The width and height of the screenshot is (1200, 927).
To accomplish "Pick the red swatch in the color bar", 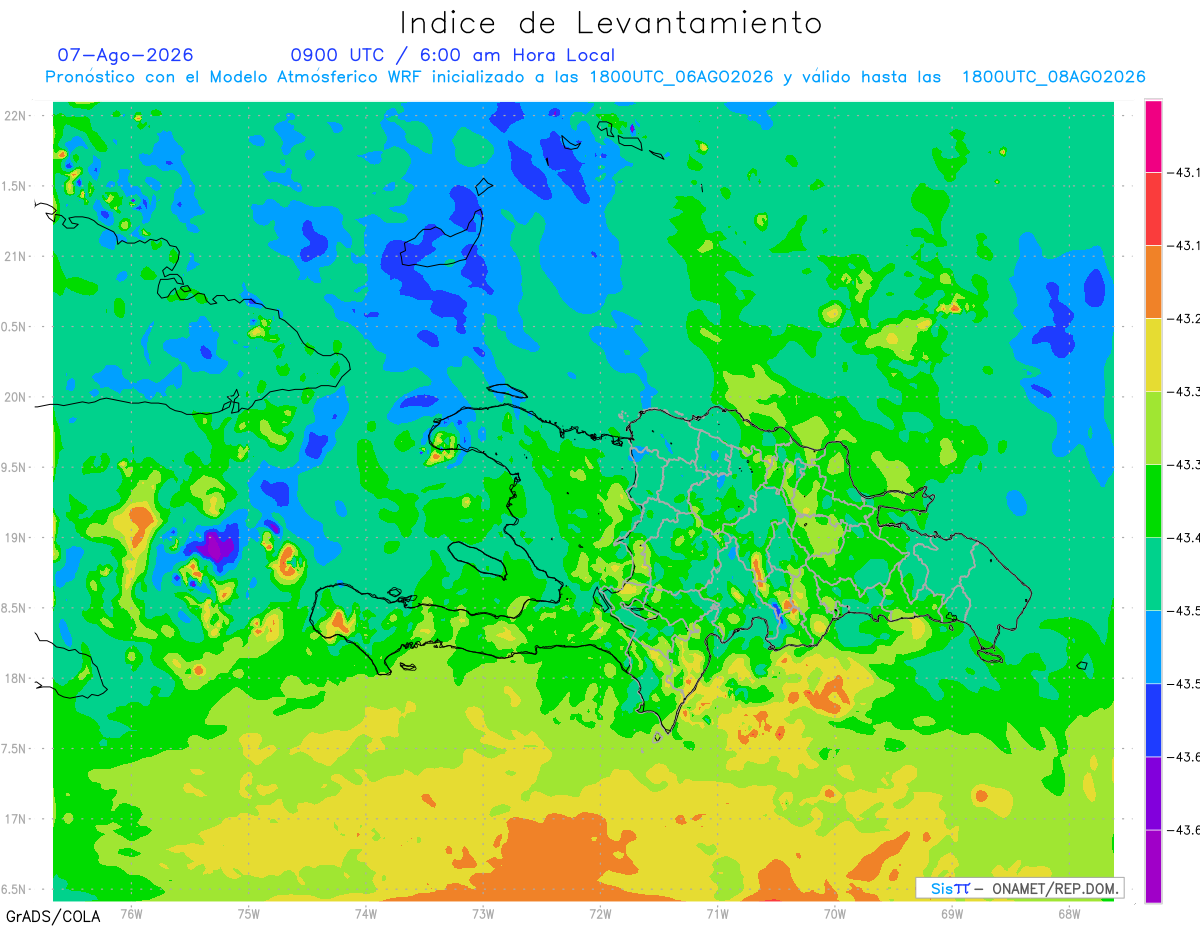I will tap(1153, 209).
